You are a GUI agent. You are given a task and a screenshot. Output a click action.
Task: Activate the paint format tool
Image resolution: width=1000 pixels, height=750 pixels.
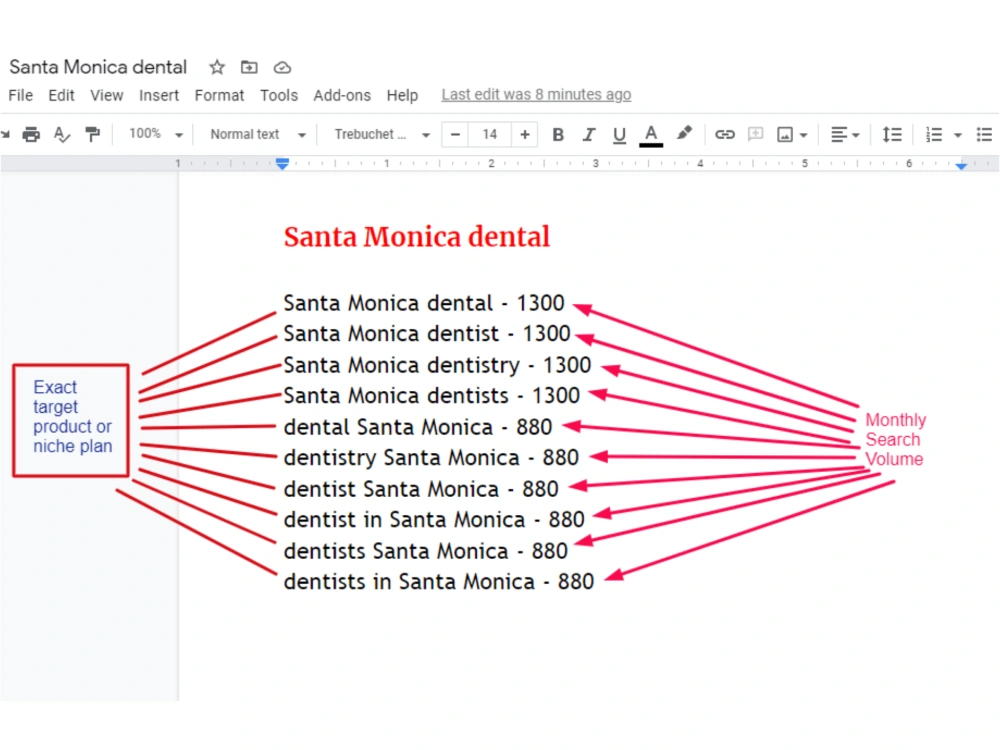point(92,135)
